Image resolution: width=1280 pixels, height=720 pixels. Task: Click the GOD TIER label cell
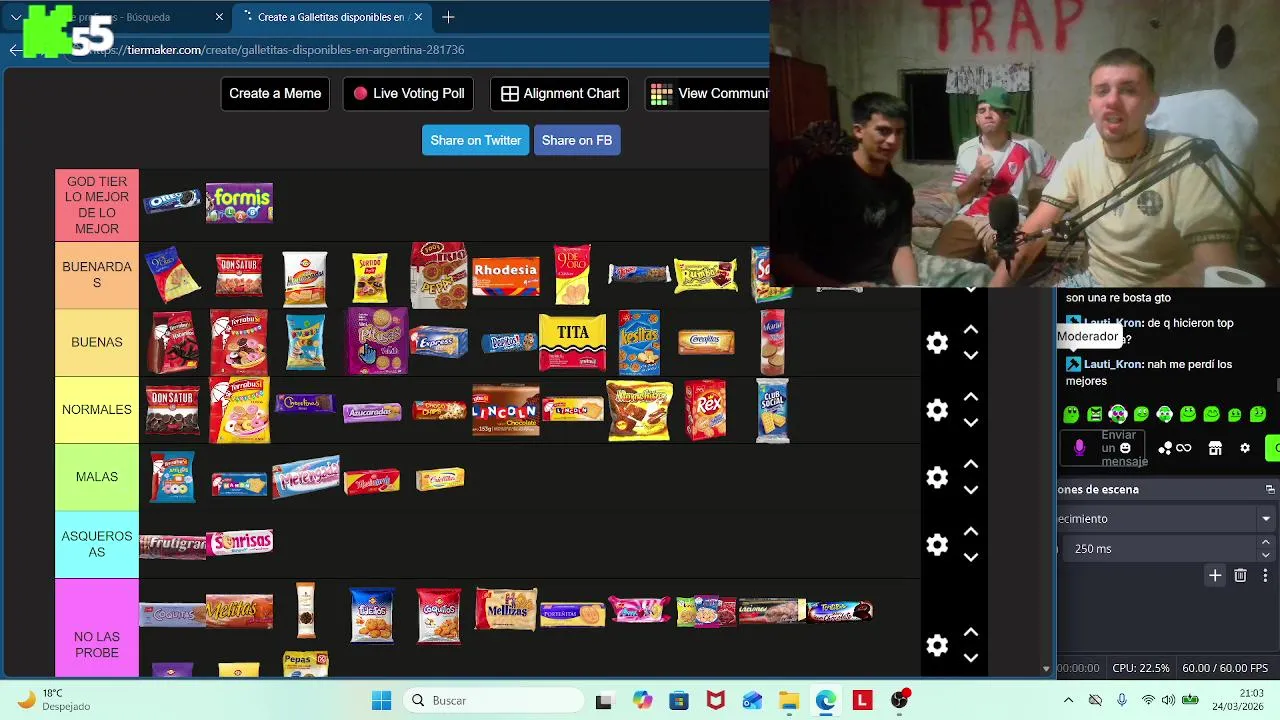(97, 205)
